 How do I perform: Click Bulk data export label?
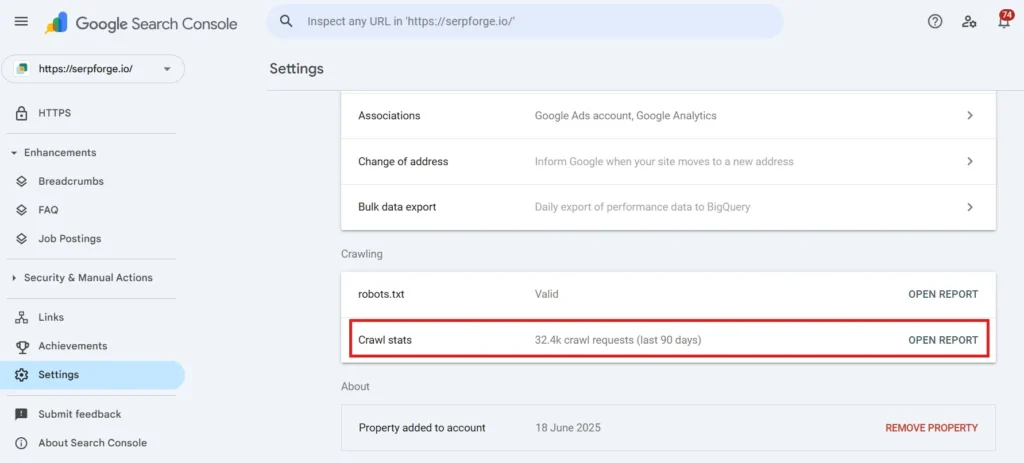point(397,207)
